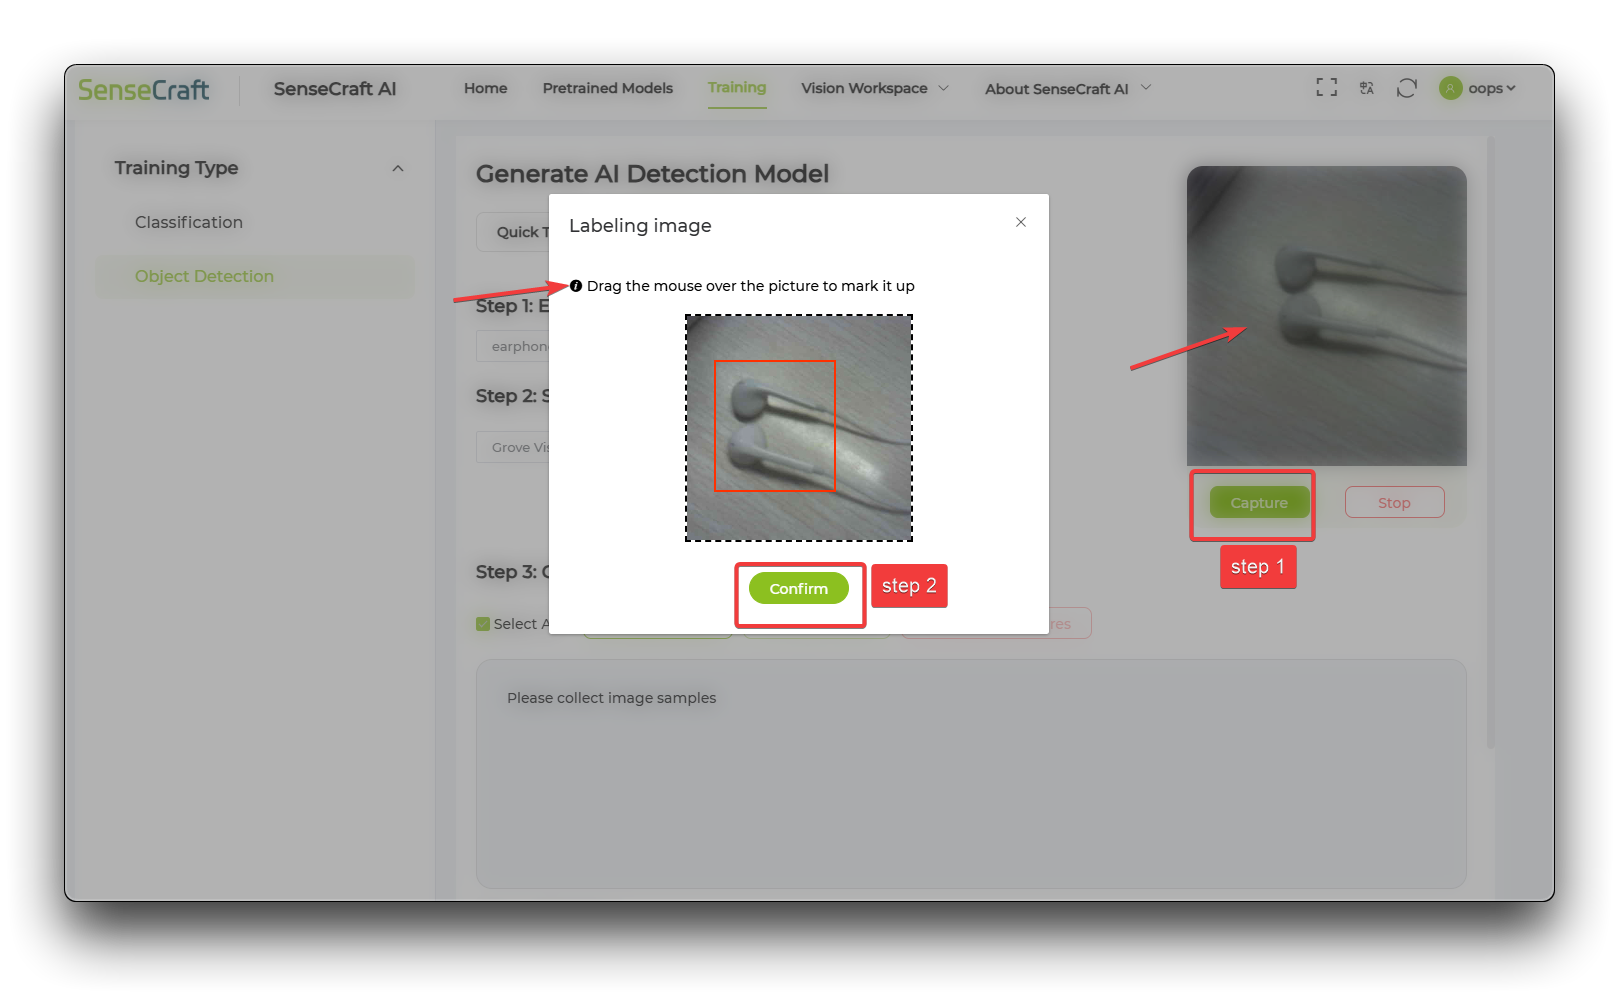
Task: Open the Vision Workspace dropdown
Action: [873, 88]
